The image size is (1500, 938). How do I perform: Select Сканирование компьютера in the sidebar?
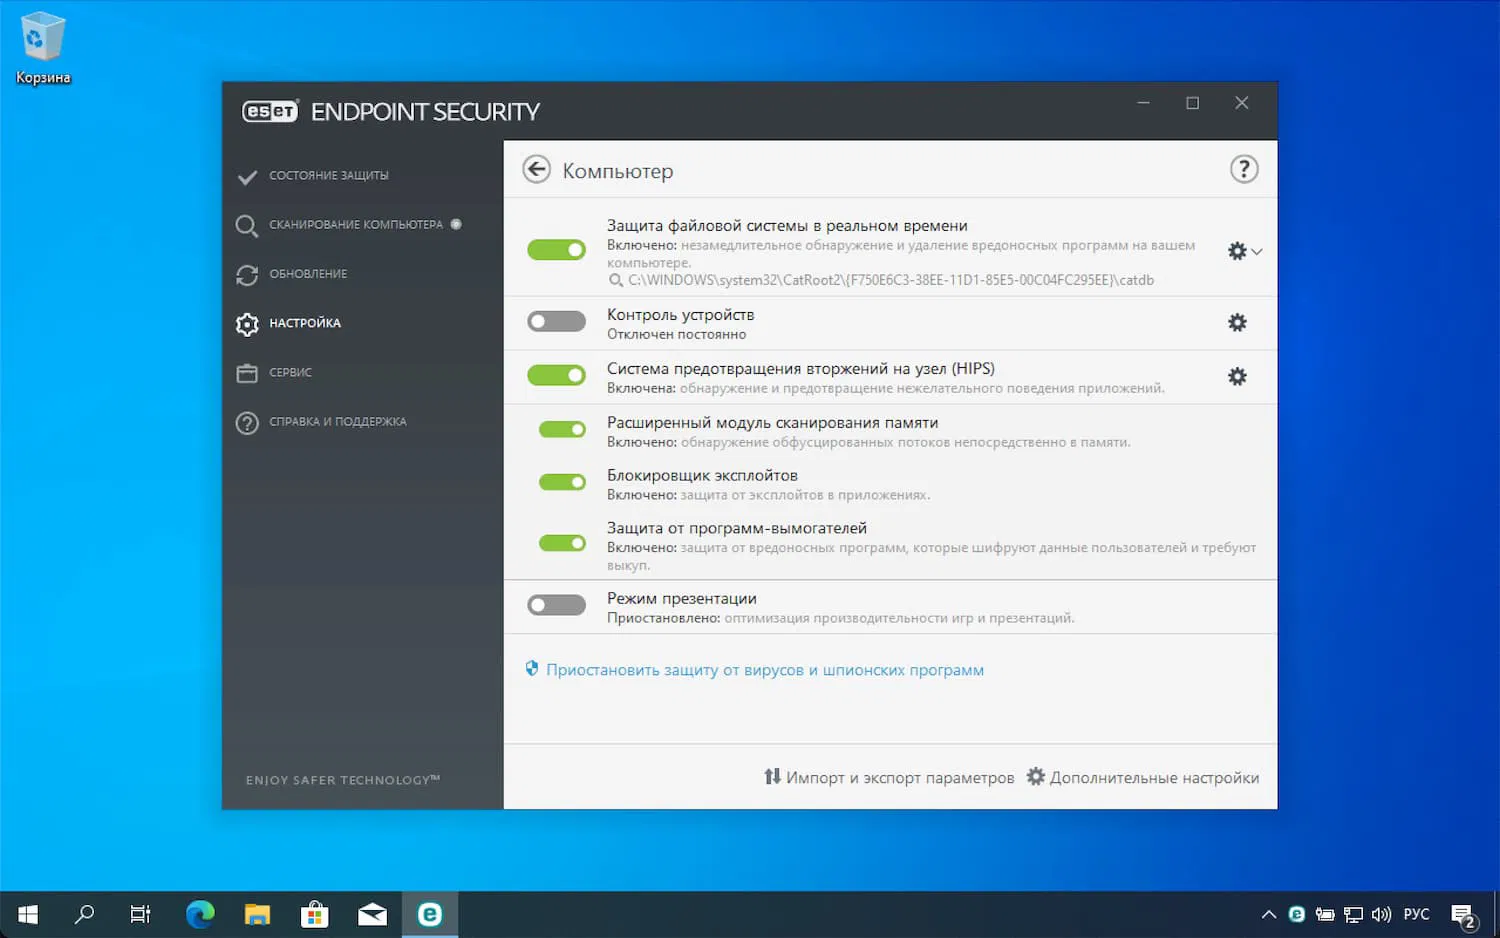click(x=355, y=224)
